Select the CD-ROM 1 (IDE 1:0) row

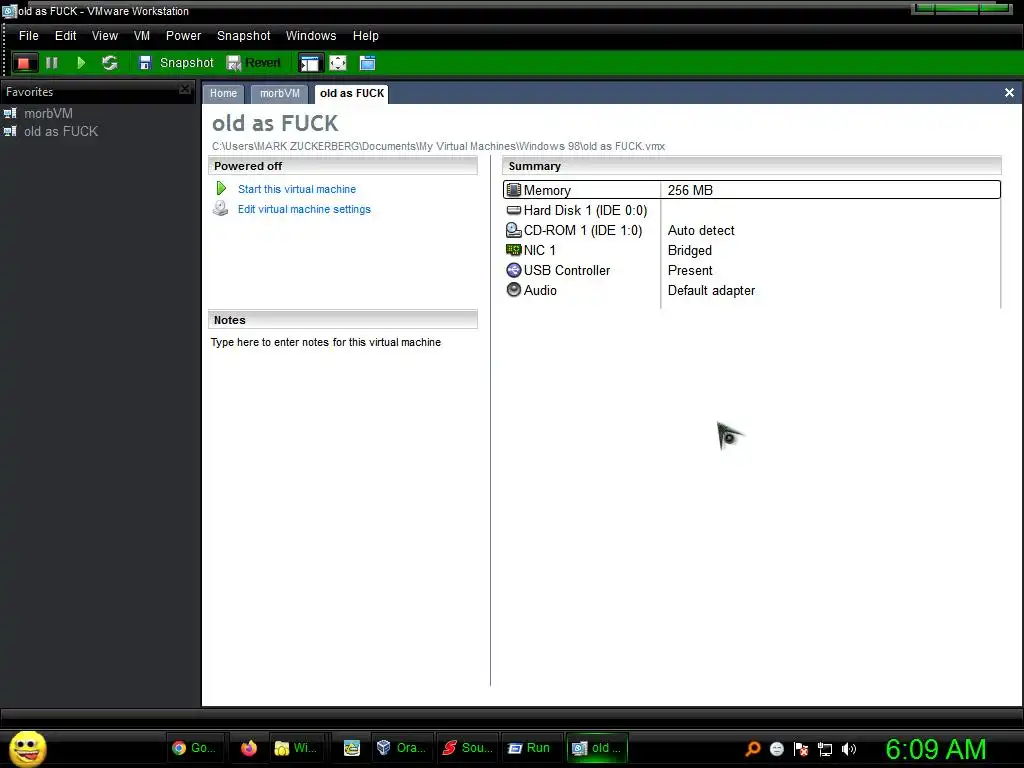752,231
